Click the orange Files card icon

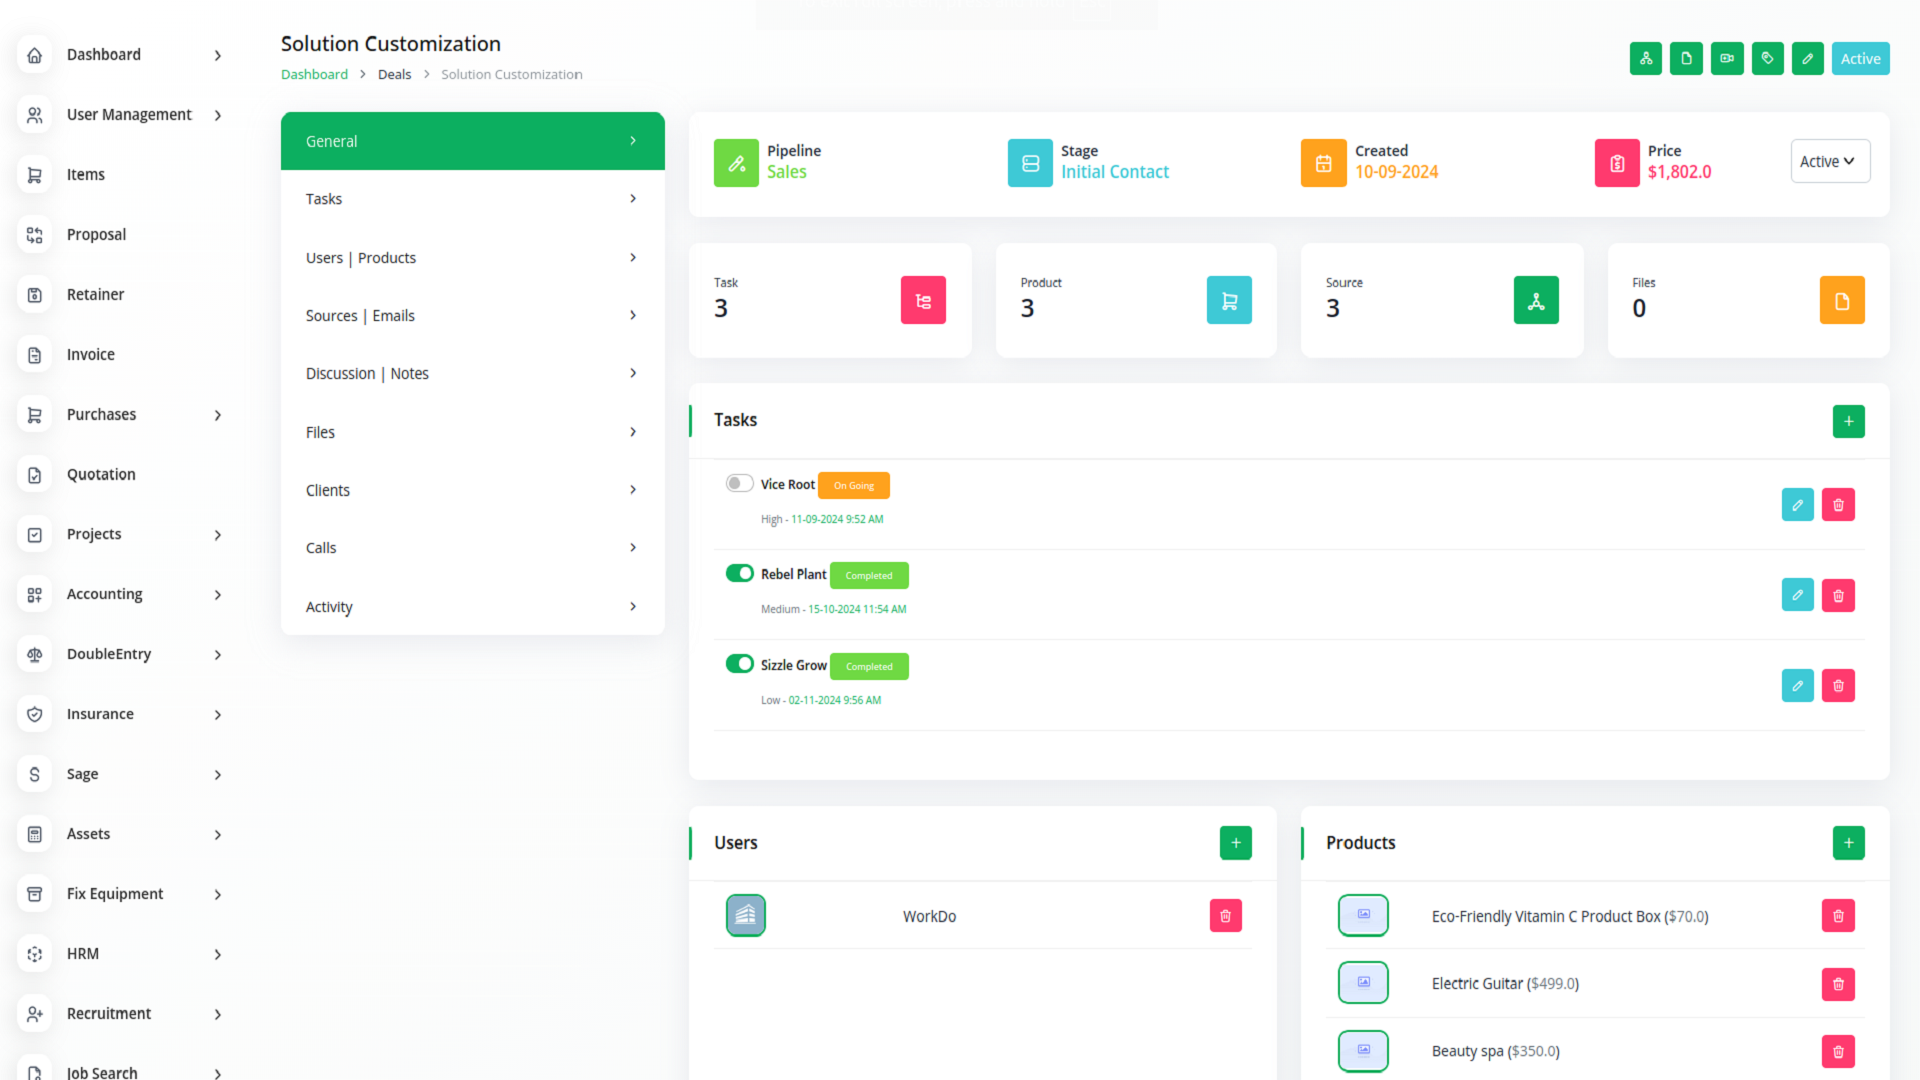click(x=1841, y=300)
